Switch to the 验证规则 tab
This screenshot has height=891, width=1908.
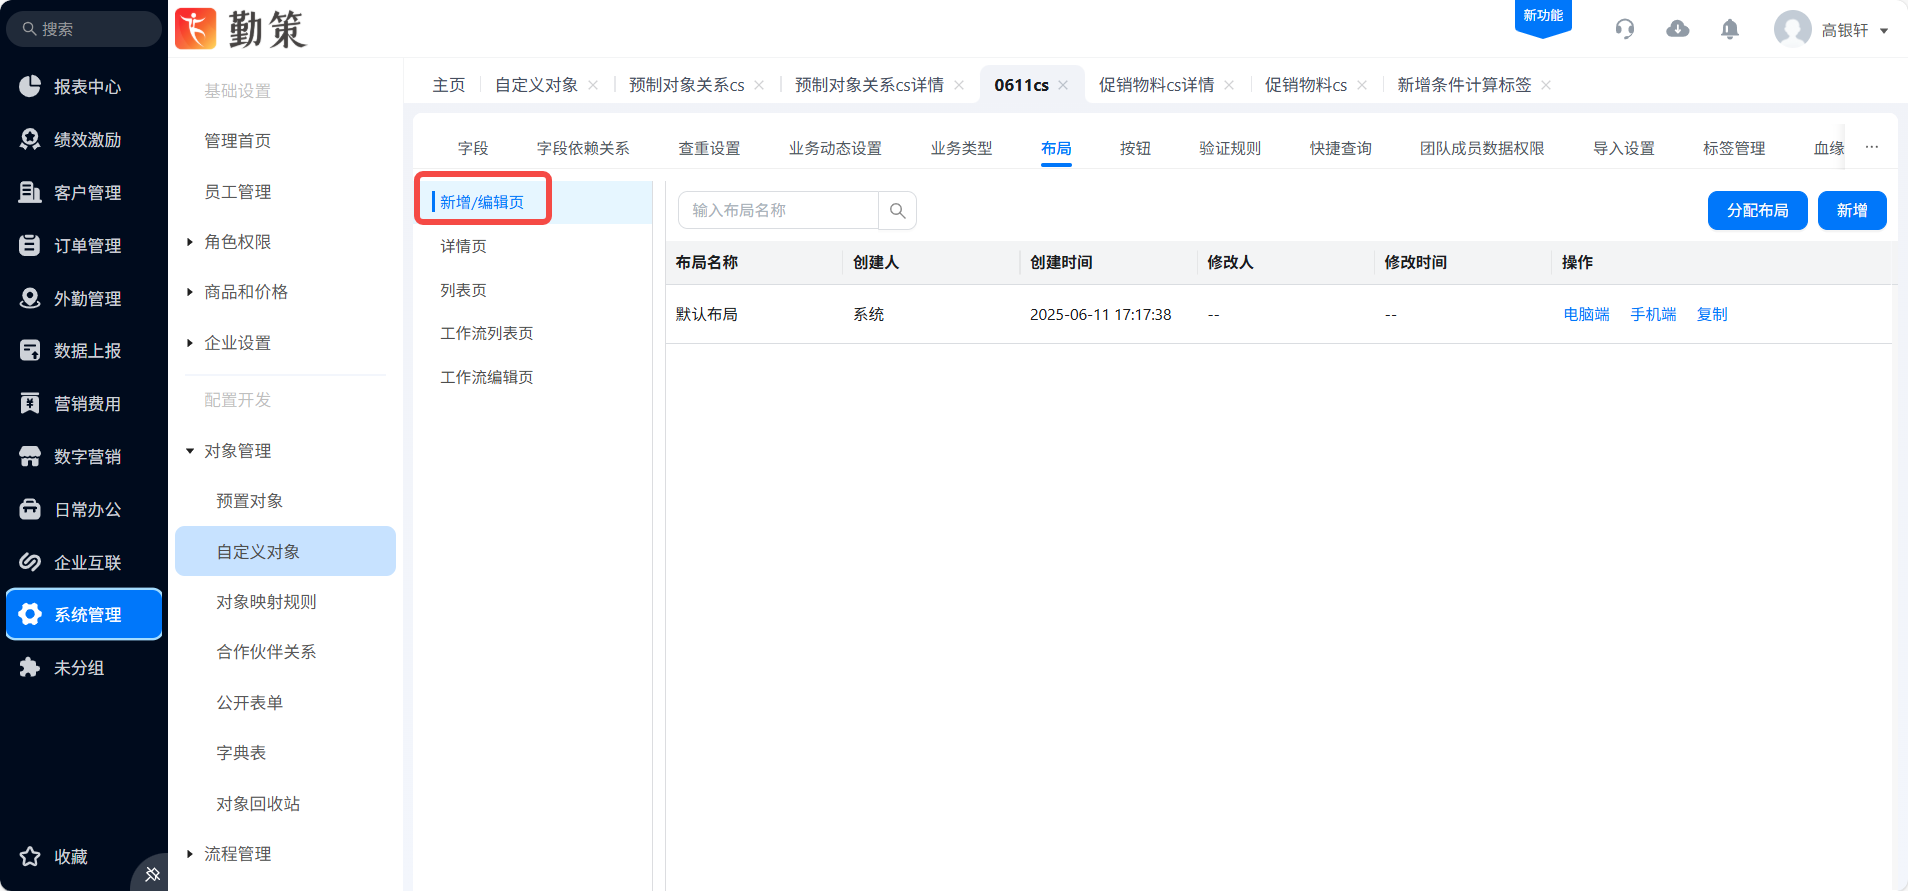click(x=1230, y=148)
